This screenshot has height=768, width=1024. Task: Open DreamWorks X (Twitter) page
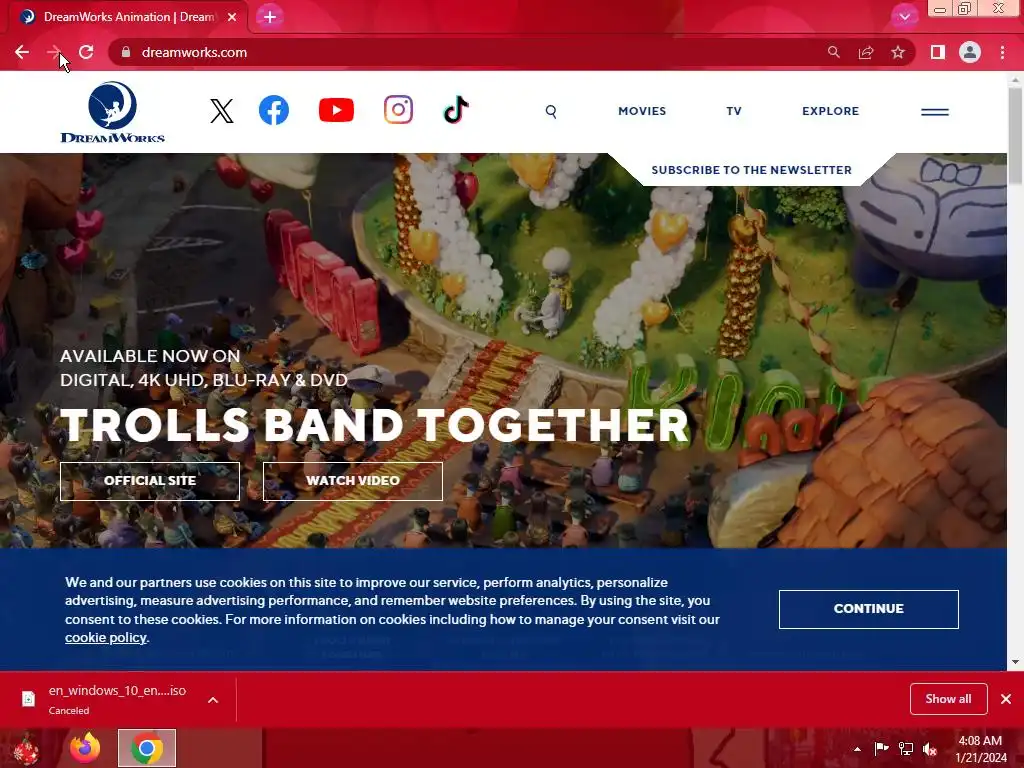pyautogui.click(x=221, y=111)
